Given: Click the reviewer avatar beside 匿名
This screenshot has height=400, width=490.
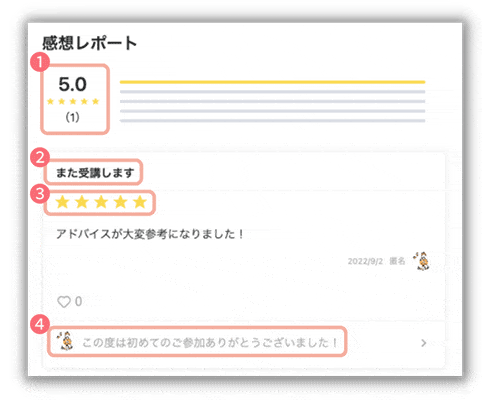Looking at the screenshot, I should 422,261.
